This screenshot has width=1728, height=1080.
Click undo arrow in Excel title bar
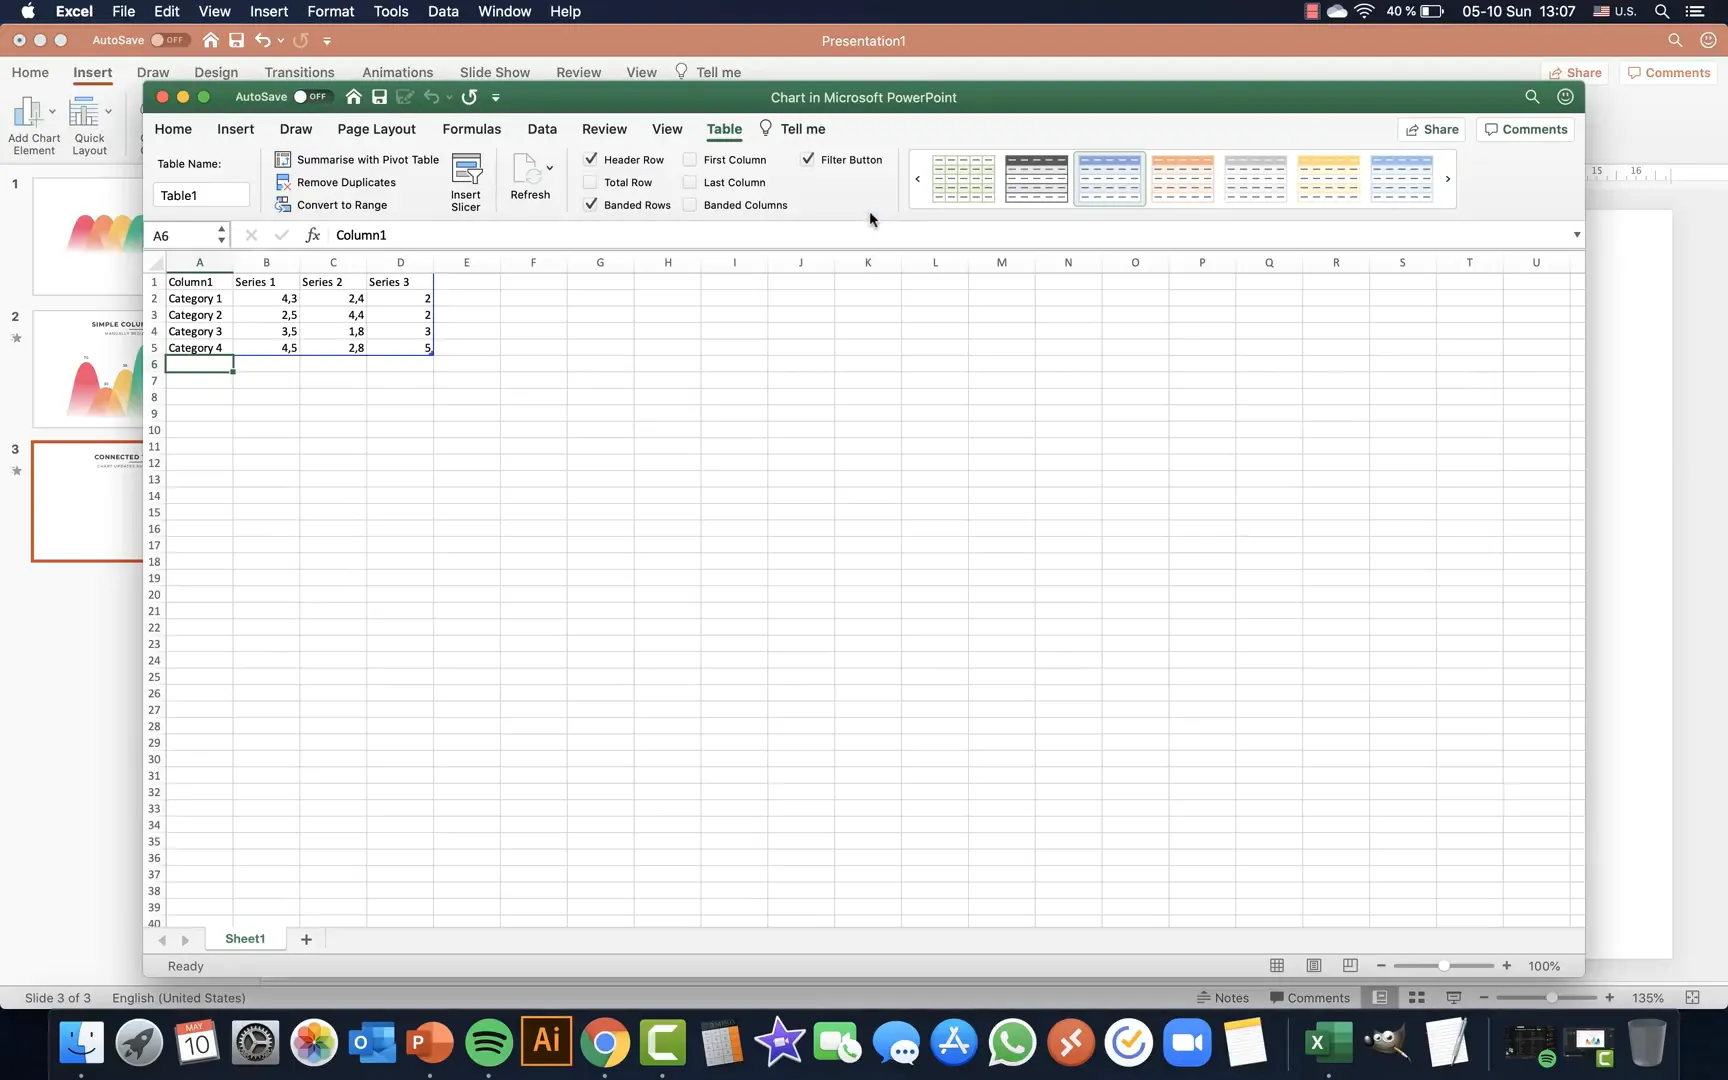point(431,97)
